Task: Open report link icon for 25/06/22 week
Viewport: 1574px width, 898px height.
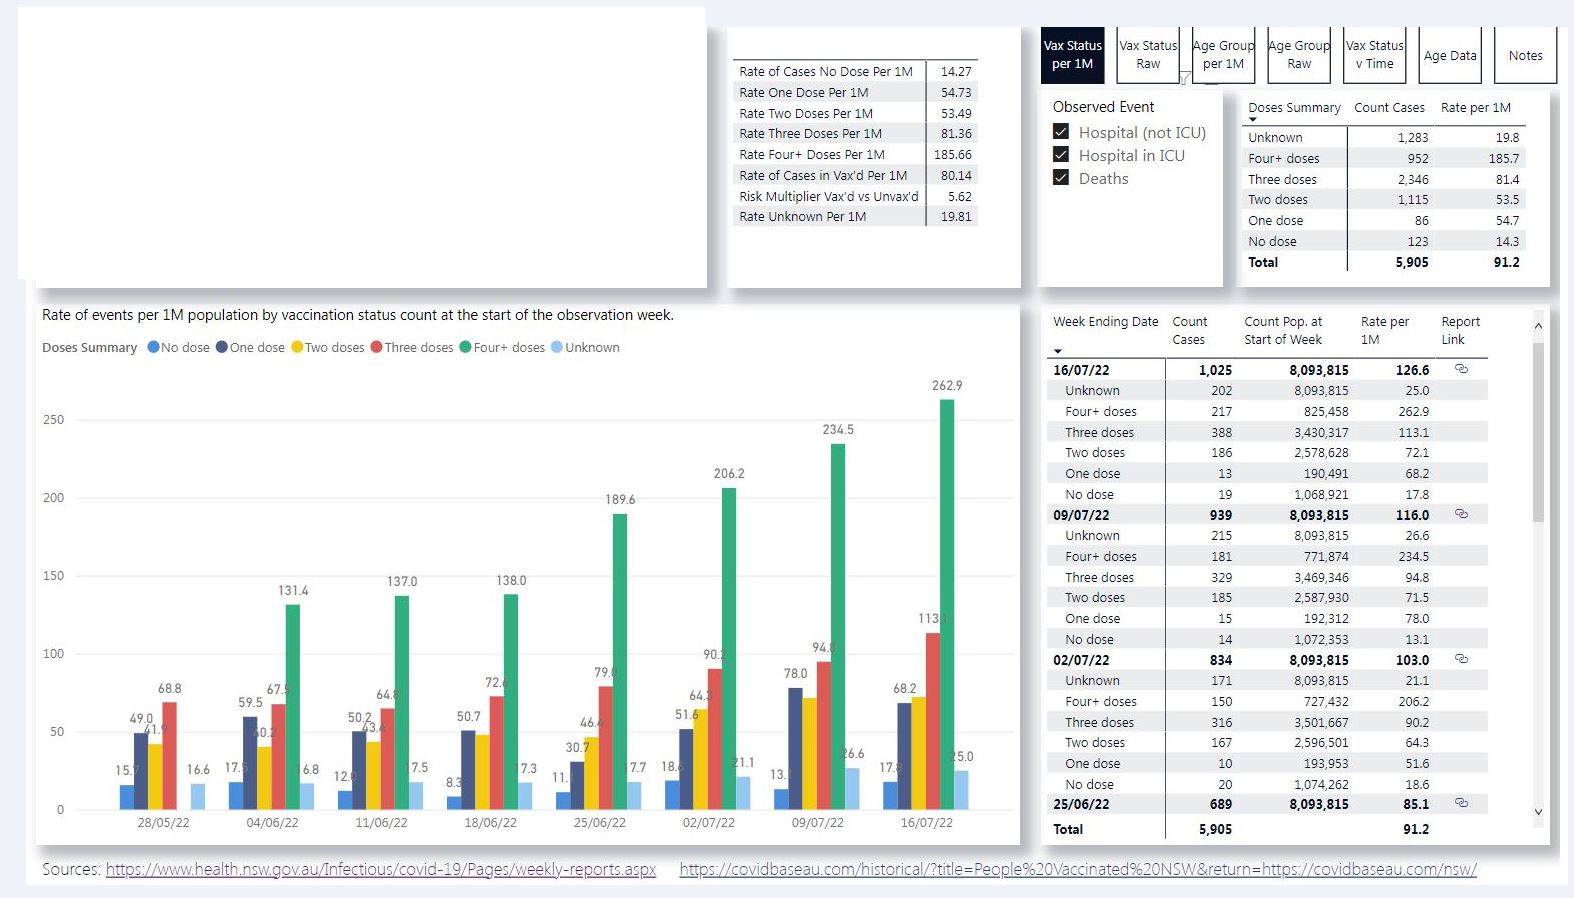Action: [1461, 803]
